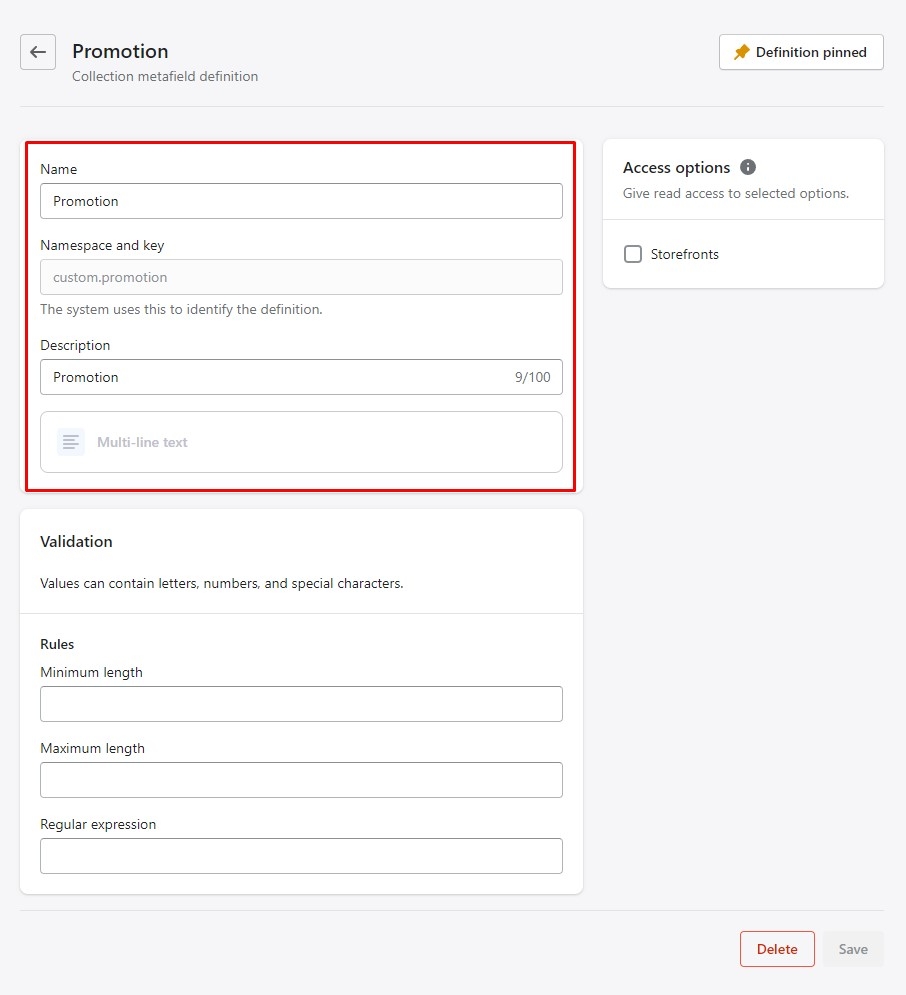Click the Storefronts label text
This screenshot has height=995, width=906.
(x=685, y=254)
